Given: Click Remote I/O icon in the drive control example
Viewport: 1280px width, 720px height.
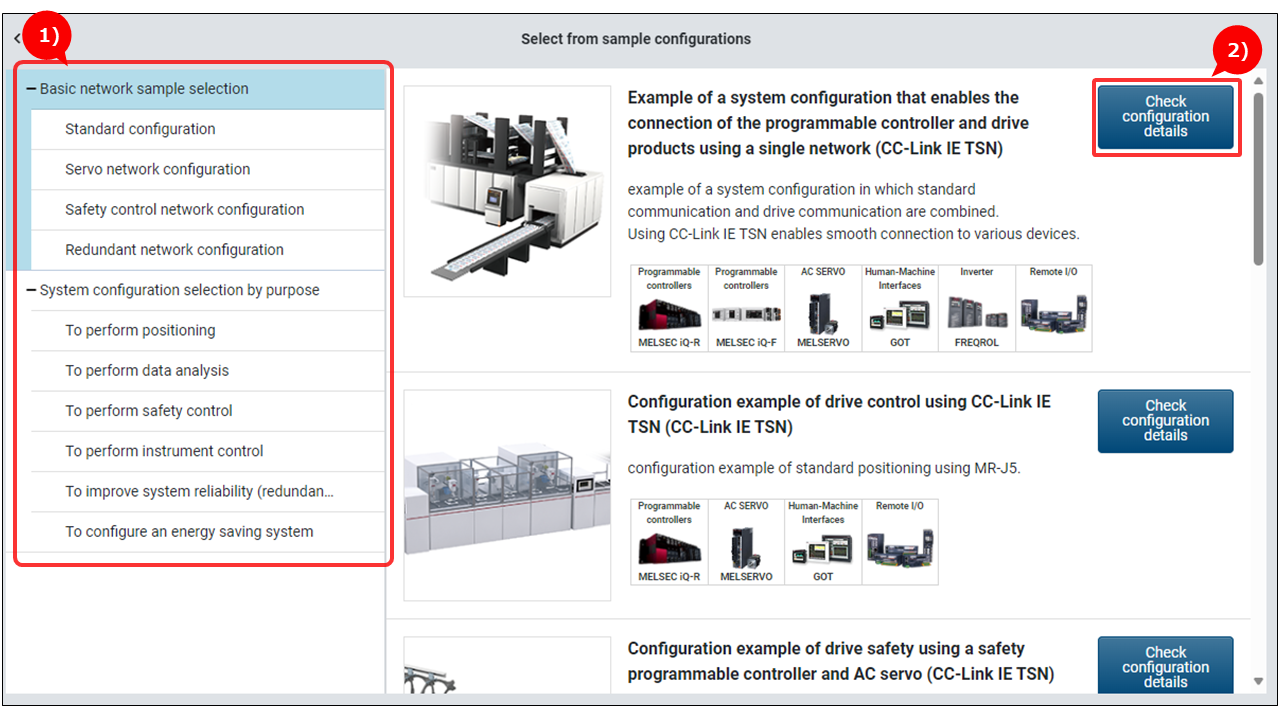Looking at the screenshot, I should coord(900,541).
